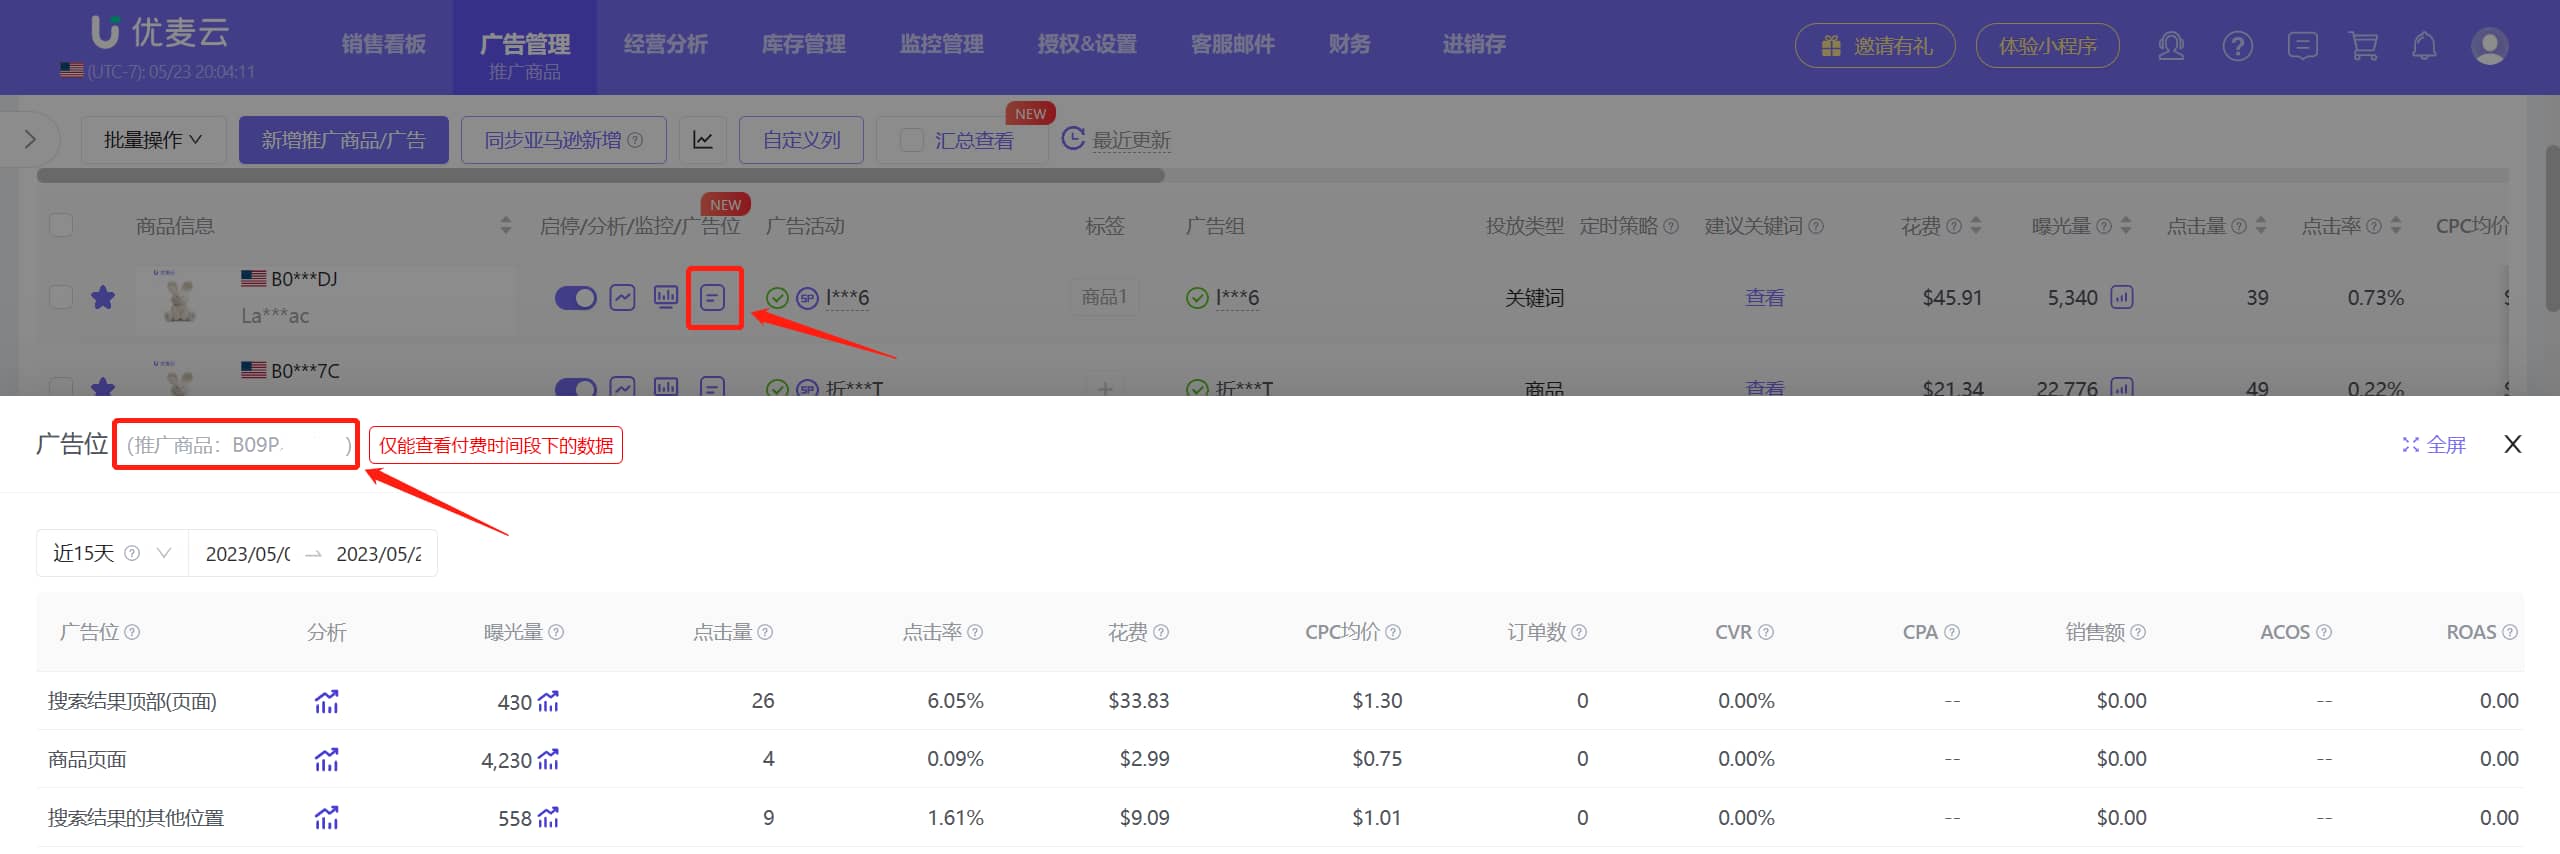
Task: Expand the 批量操作 dropdown
Action: click(153, 140)
